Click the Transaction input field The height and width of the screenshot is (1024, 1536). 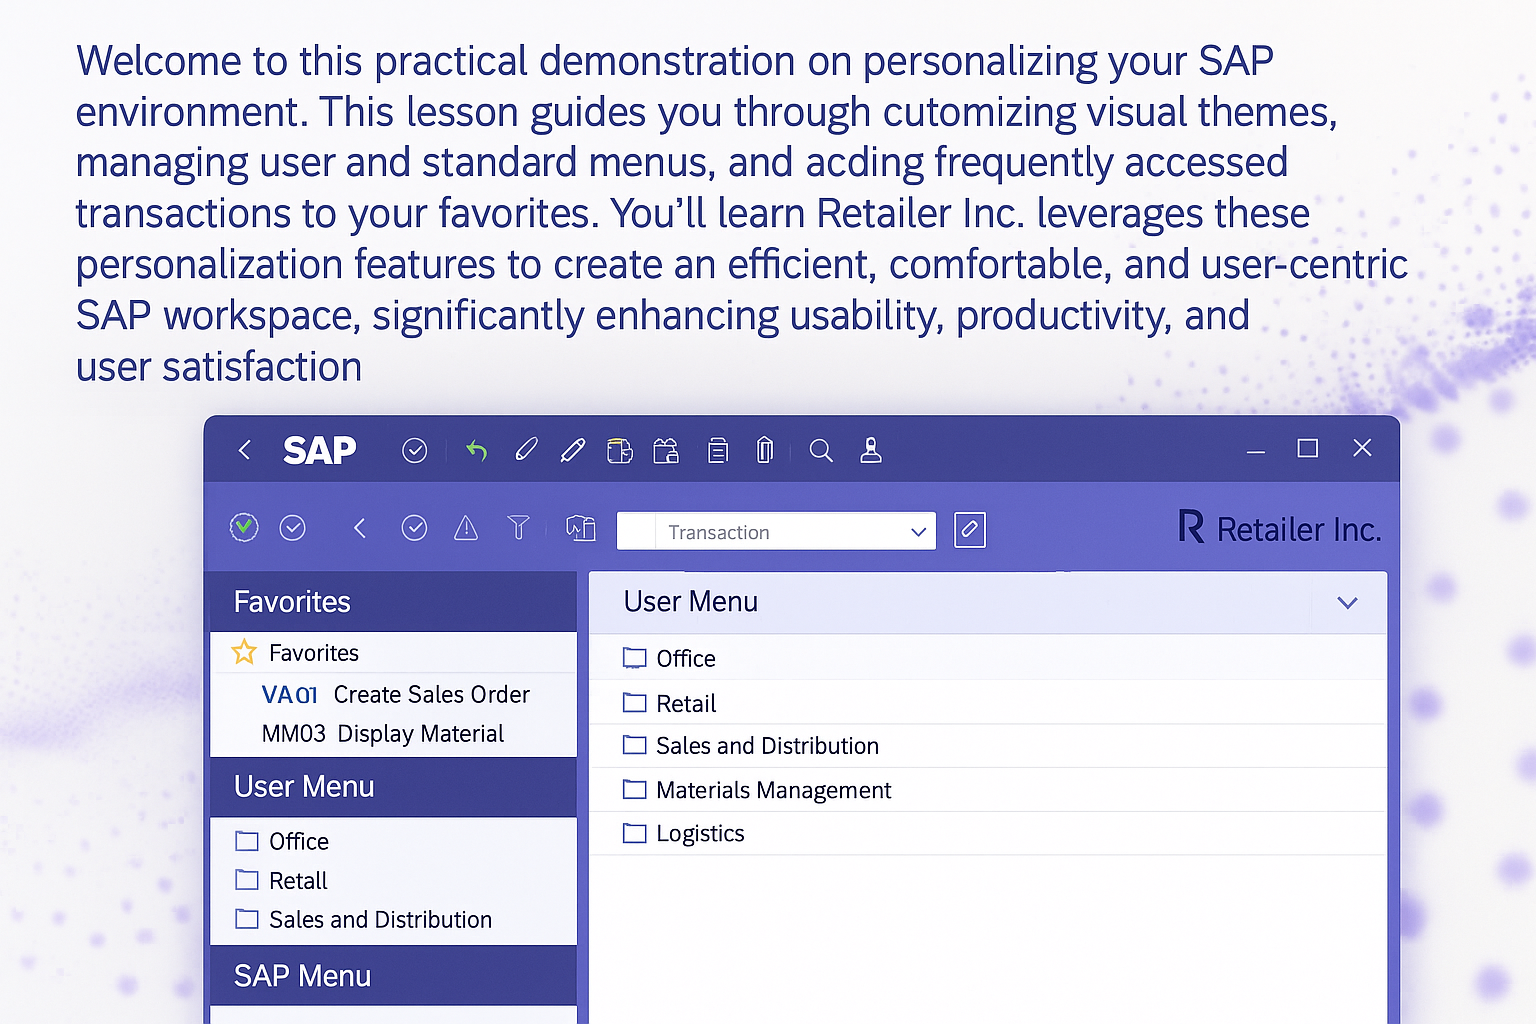tap(776, 531)
